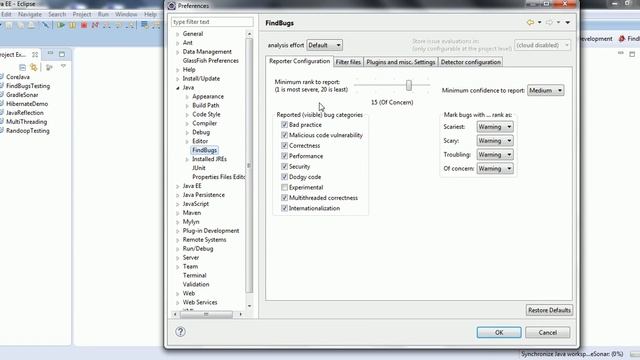The height and width of the screenshot is (360, 640).
Task: Open the Window menu in Eclipse
Action: click(x=126, y=14)
